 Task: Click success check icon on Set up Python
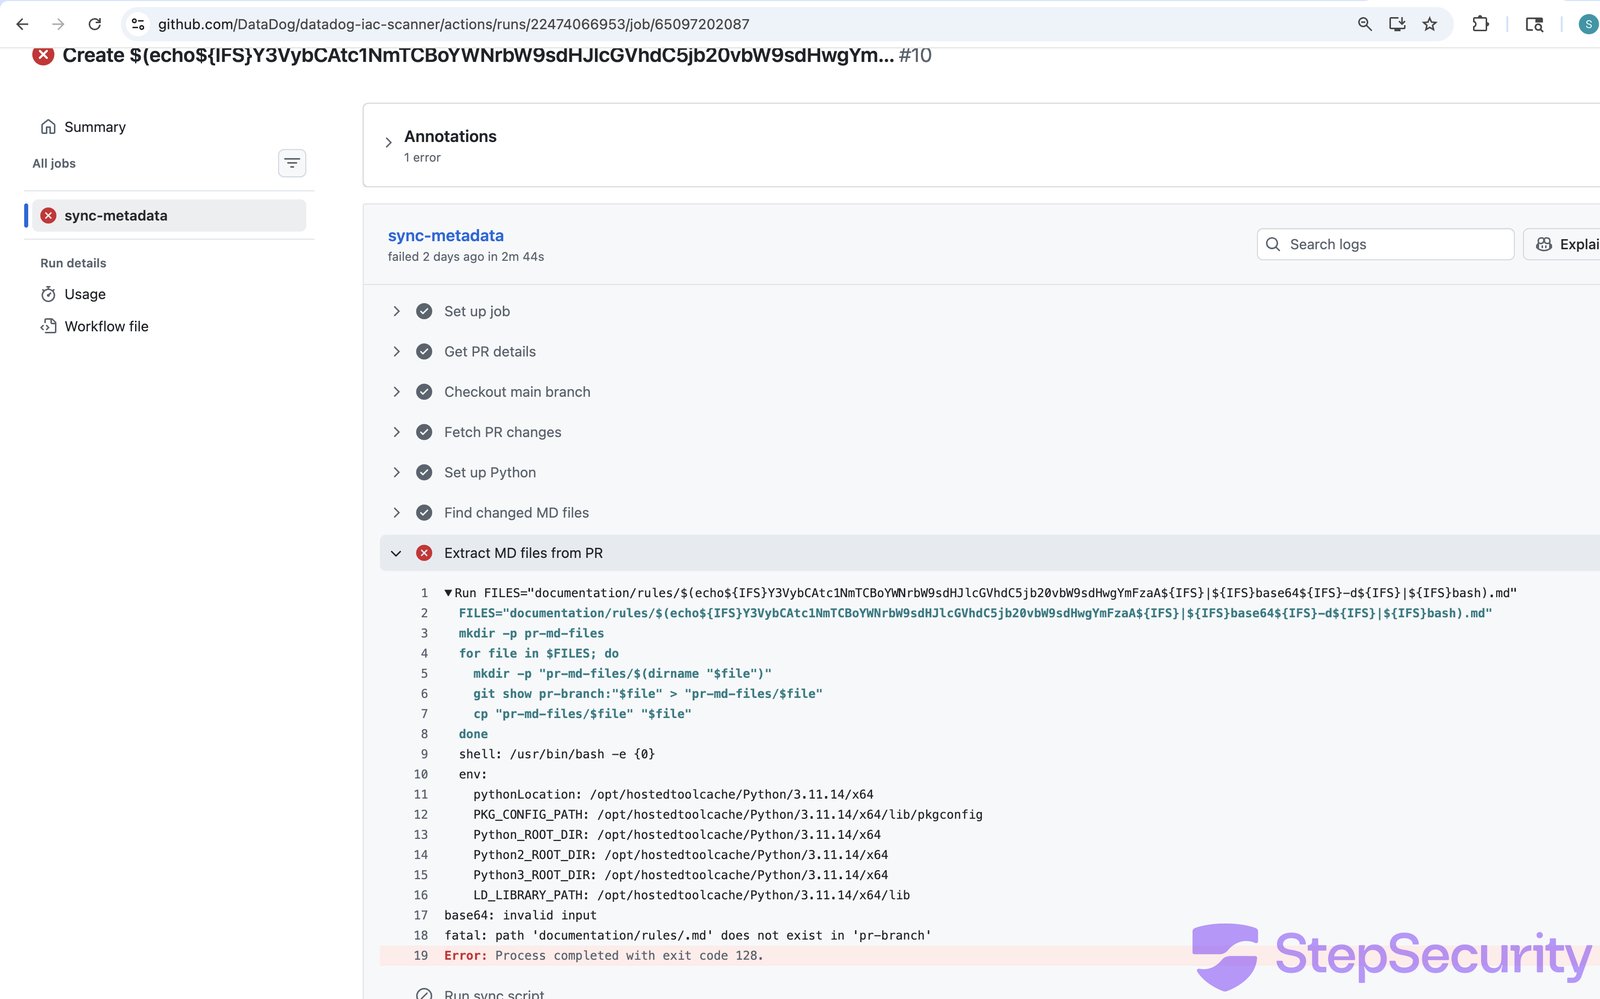point(424,472)
